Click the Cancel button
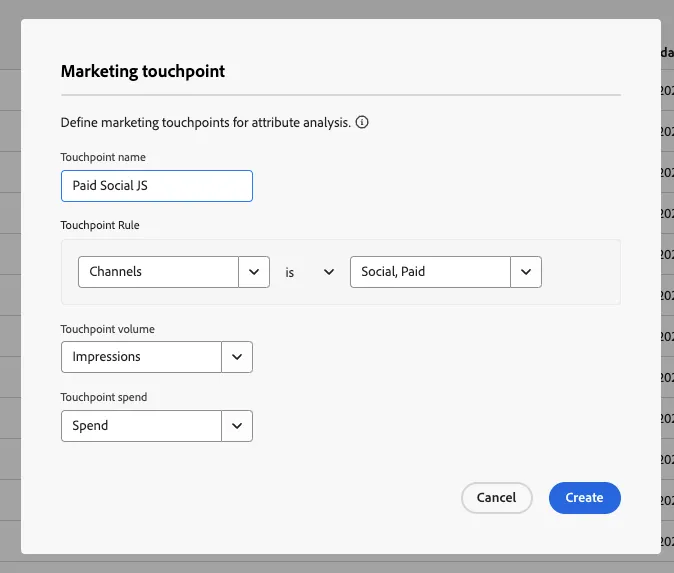 496,497
